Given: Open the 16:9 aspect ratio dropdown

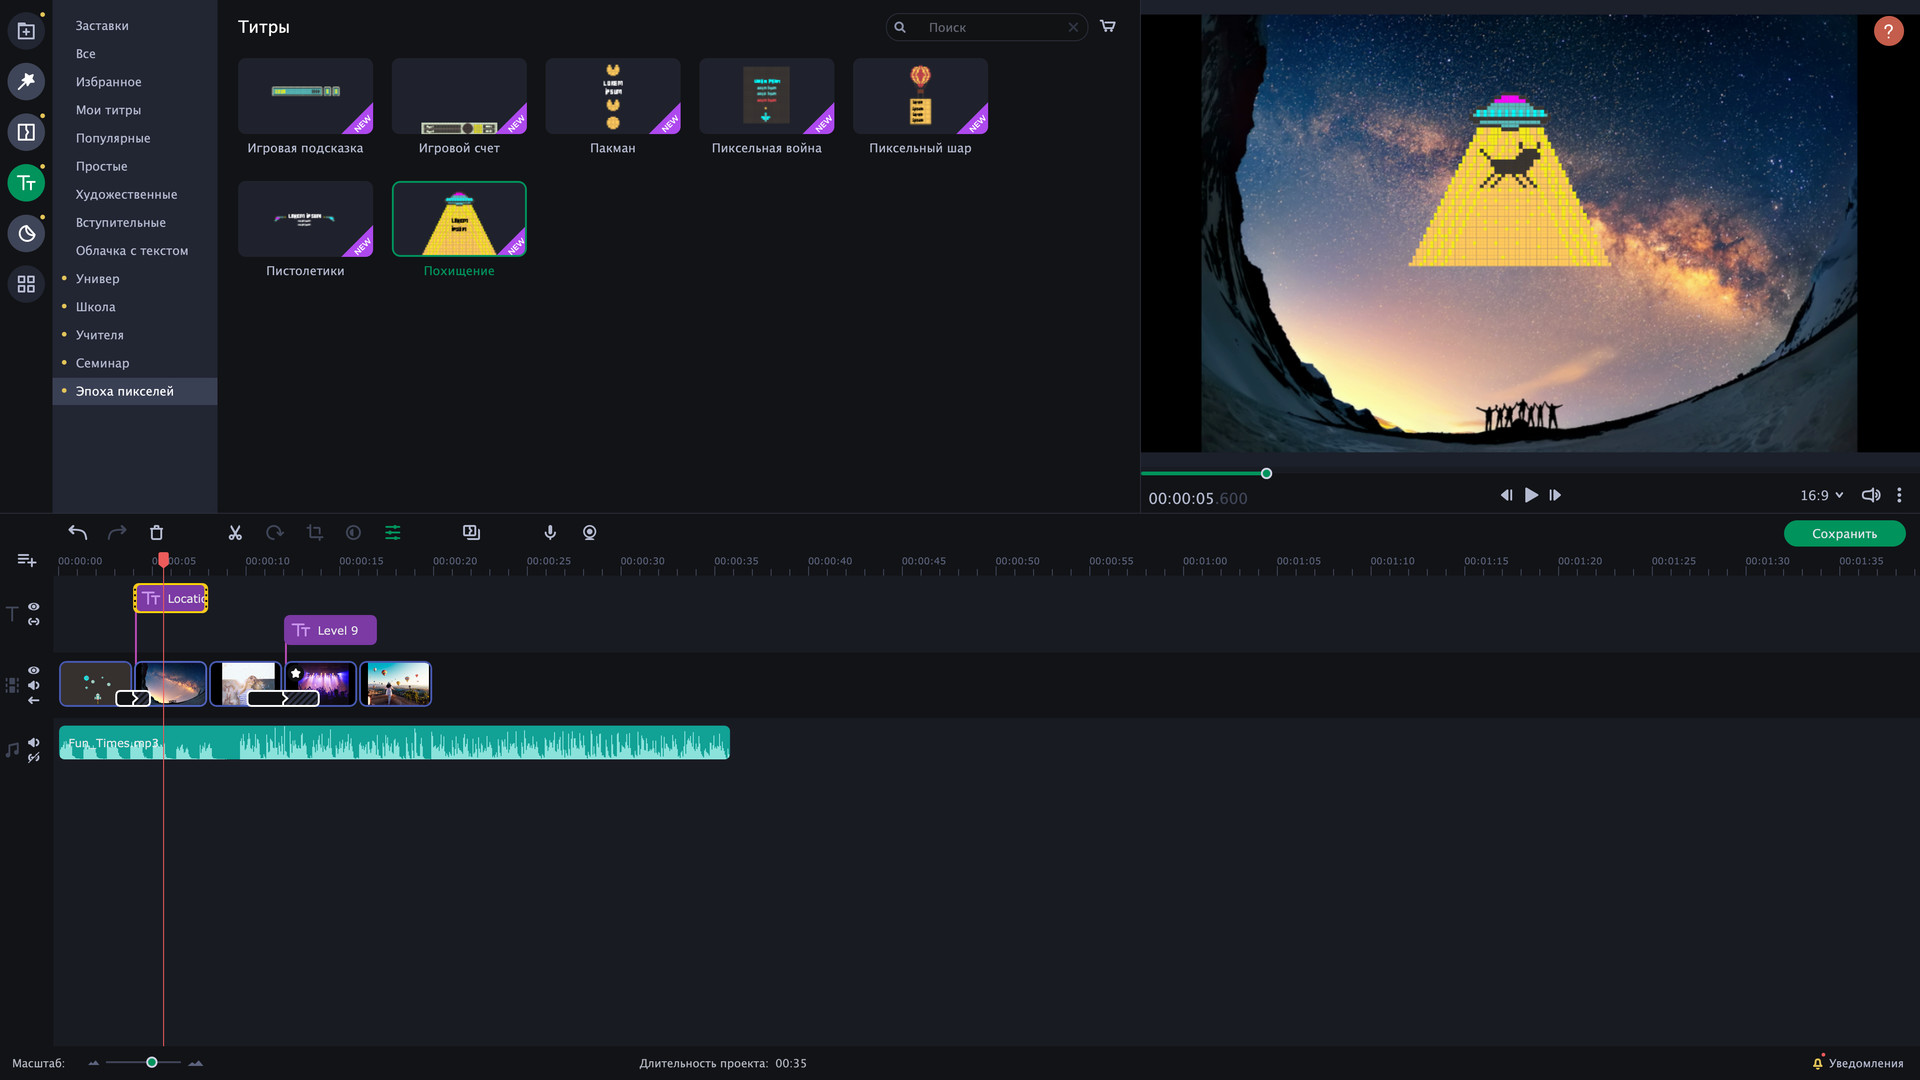Looking at the screenshot, I should coord(1821,495).
